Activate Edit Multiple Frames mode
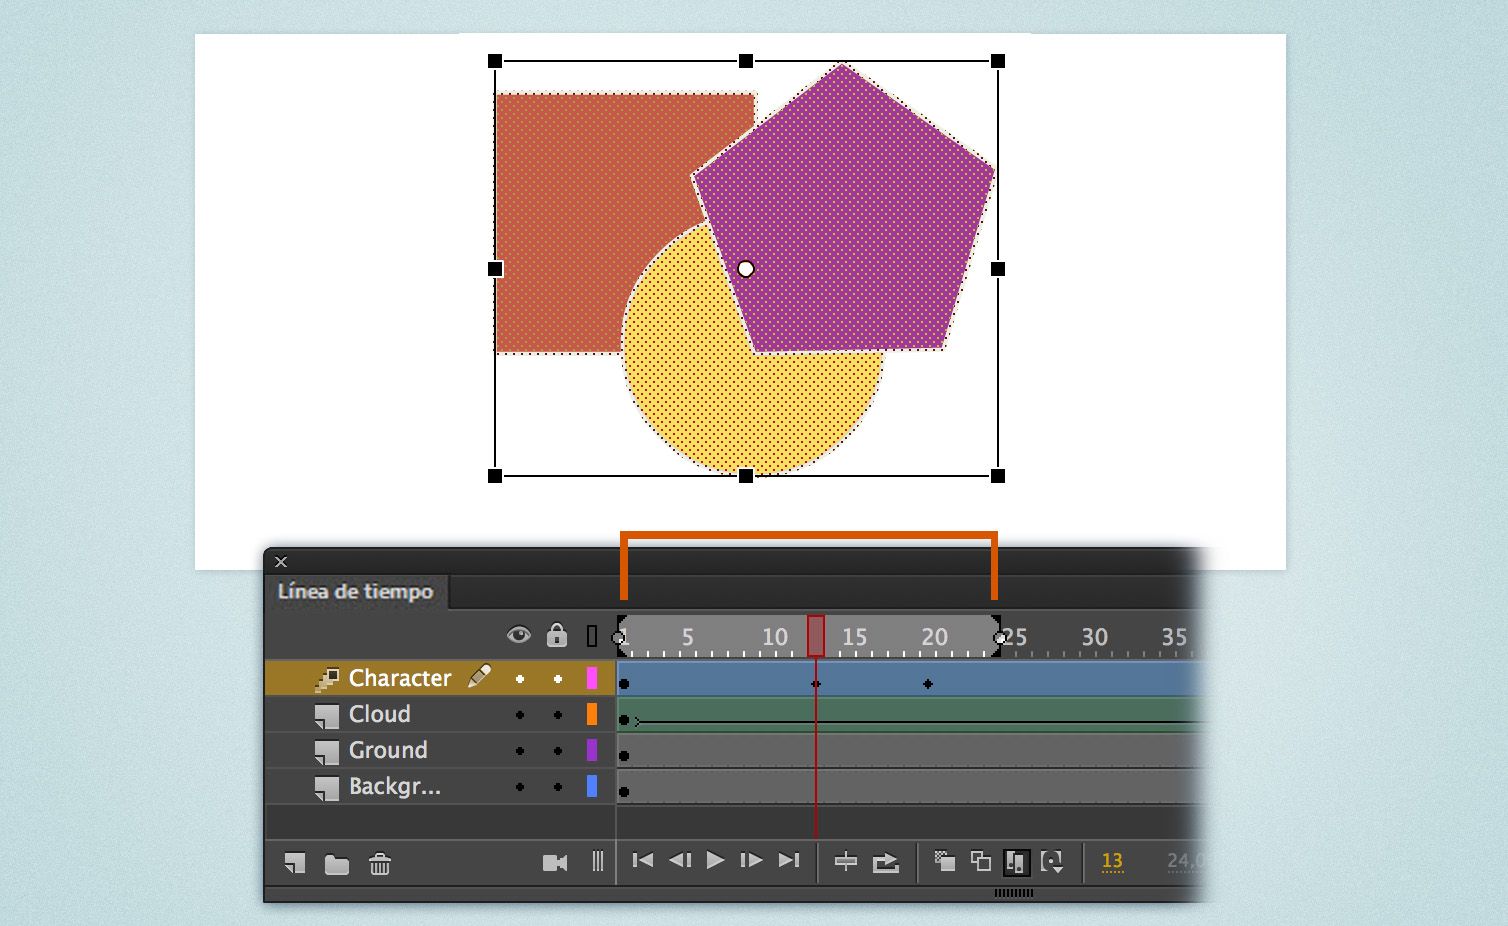Image resolution: width=1508 pixels, height=926 pixels. tap(1017, 862)
